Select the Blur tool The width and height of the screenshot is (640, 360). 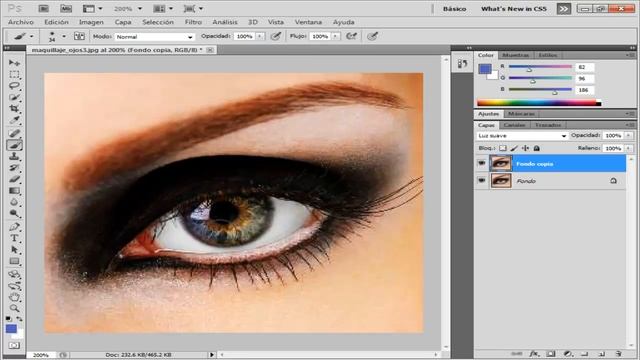tap(14, 202)
